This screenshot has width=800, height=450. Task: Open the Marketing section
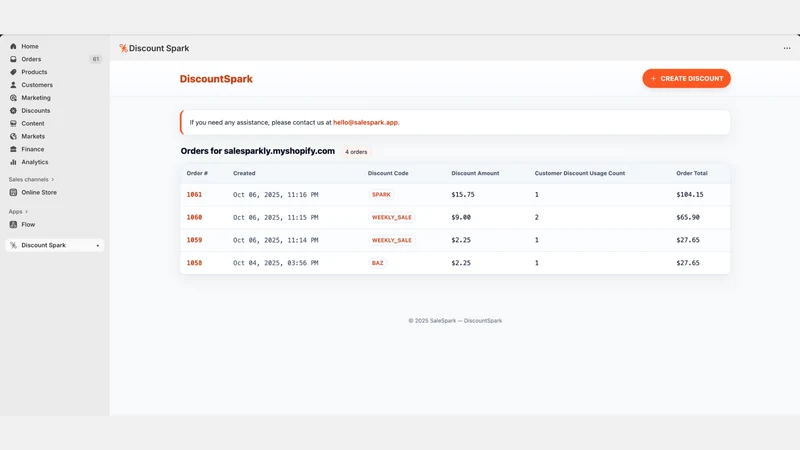[36, 97]
